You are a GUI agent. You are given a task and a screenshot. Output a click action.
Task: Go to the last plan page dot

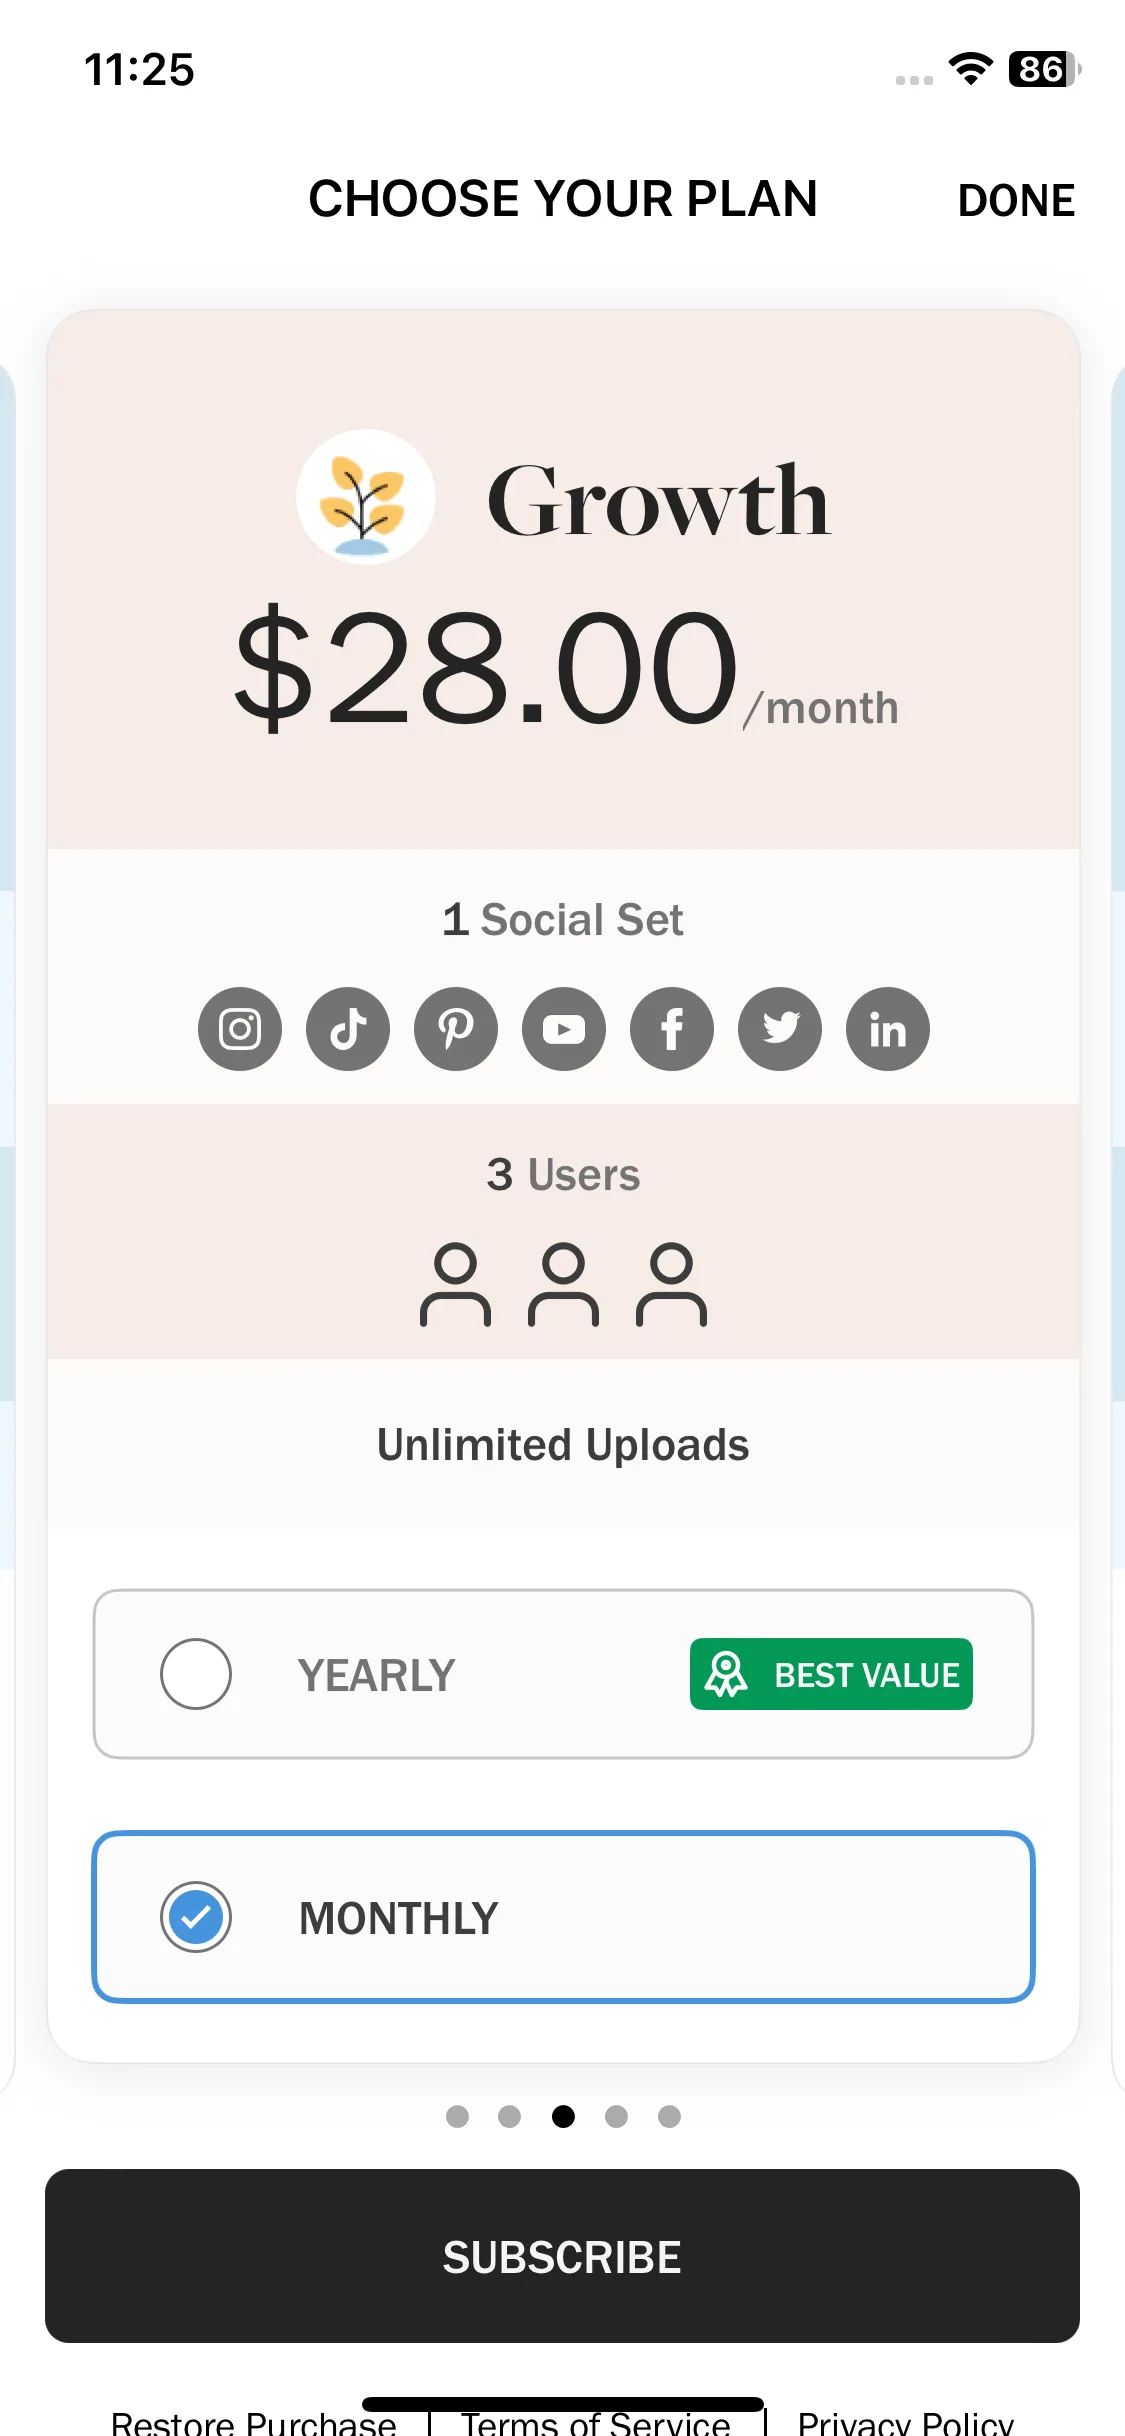click(669, 2116)
